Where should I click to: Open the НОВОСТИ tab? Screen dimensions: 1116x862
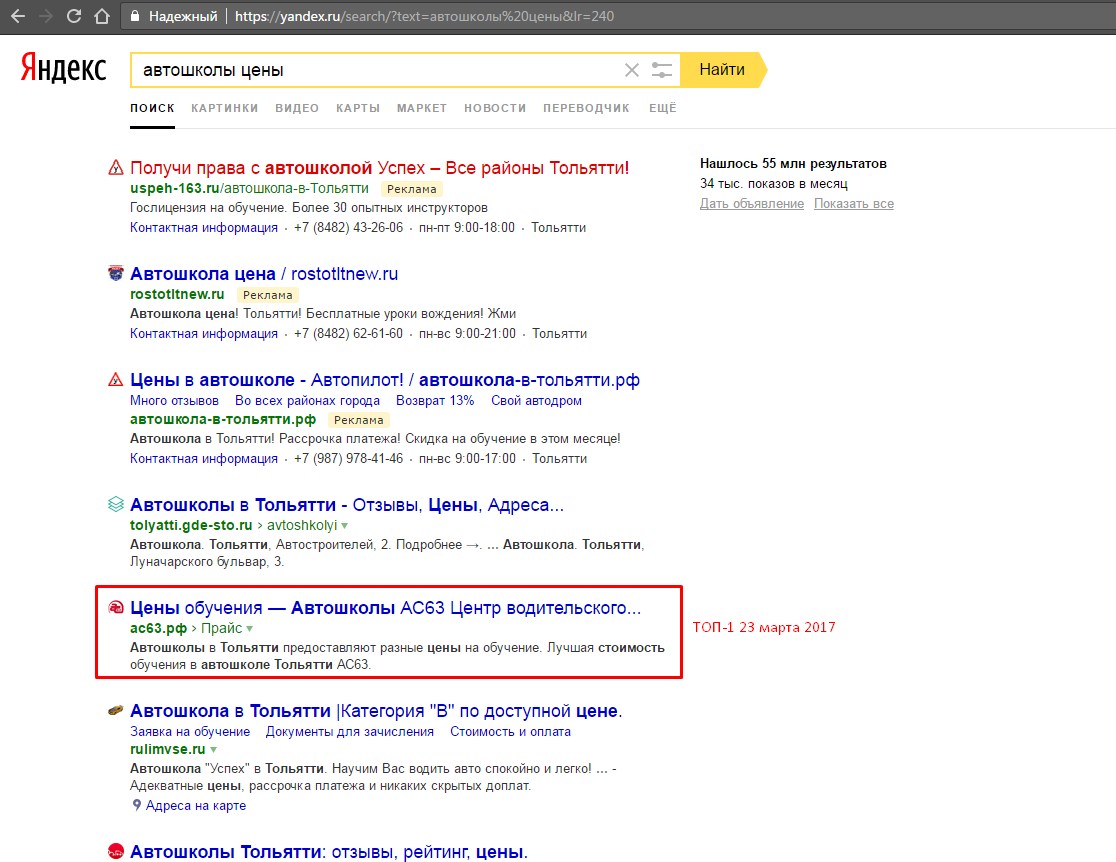495,108
